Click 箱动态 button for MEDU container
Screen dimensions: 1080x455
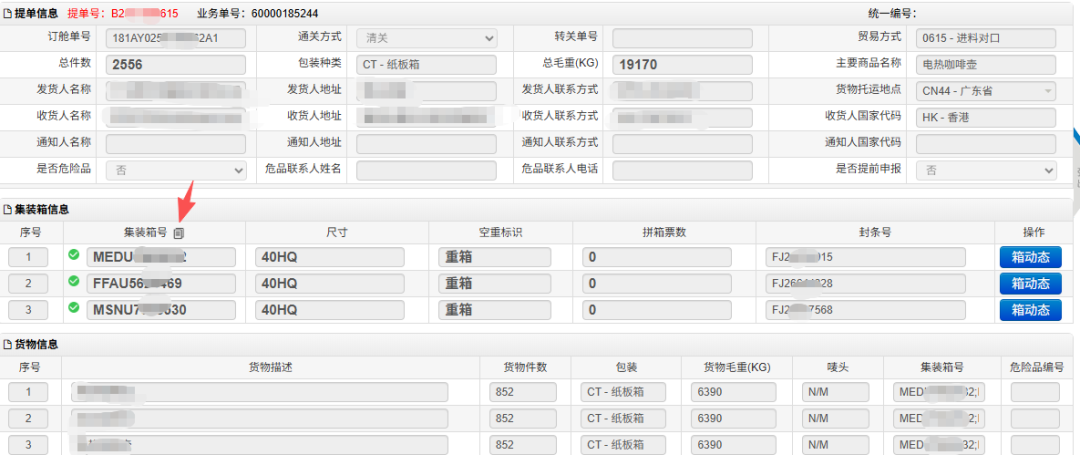click(x=1030, y=257)
